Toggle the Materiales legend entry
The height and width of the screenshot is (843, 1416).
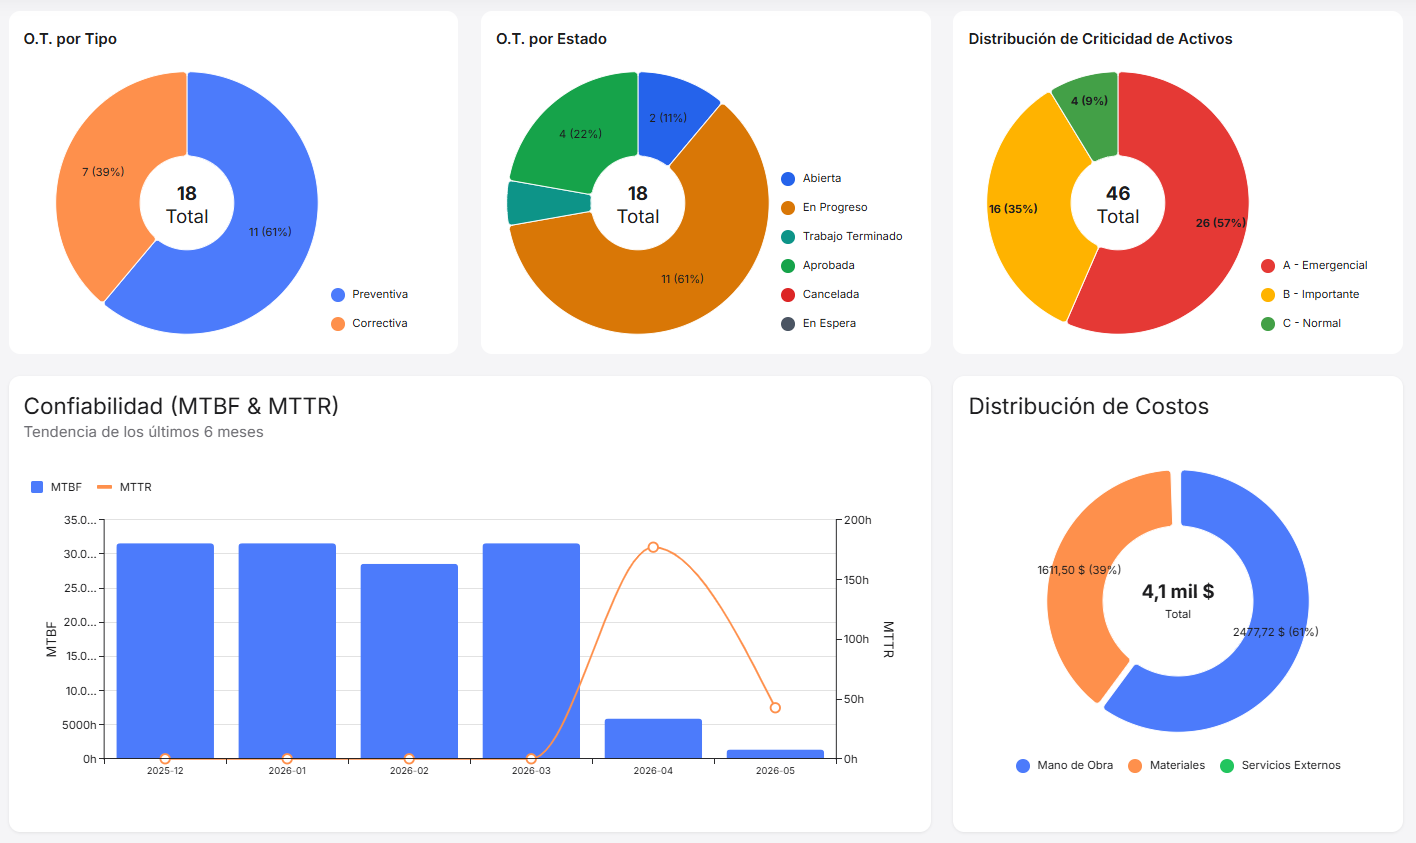(1166, 765)
